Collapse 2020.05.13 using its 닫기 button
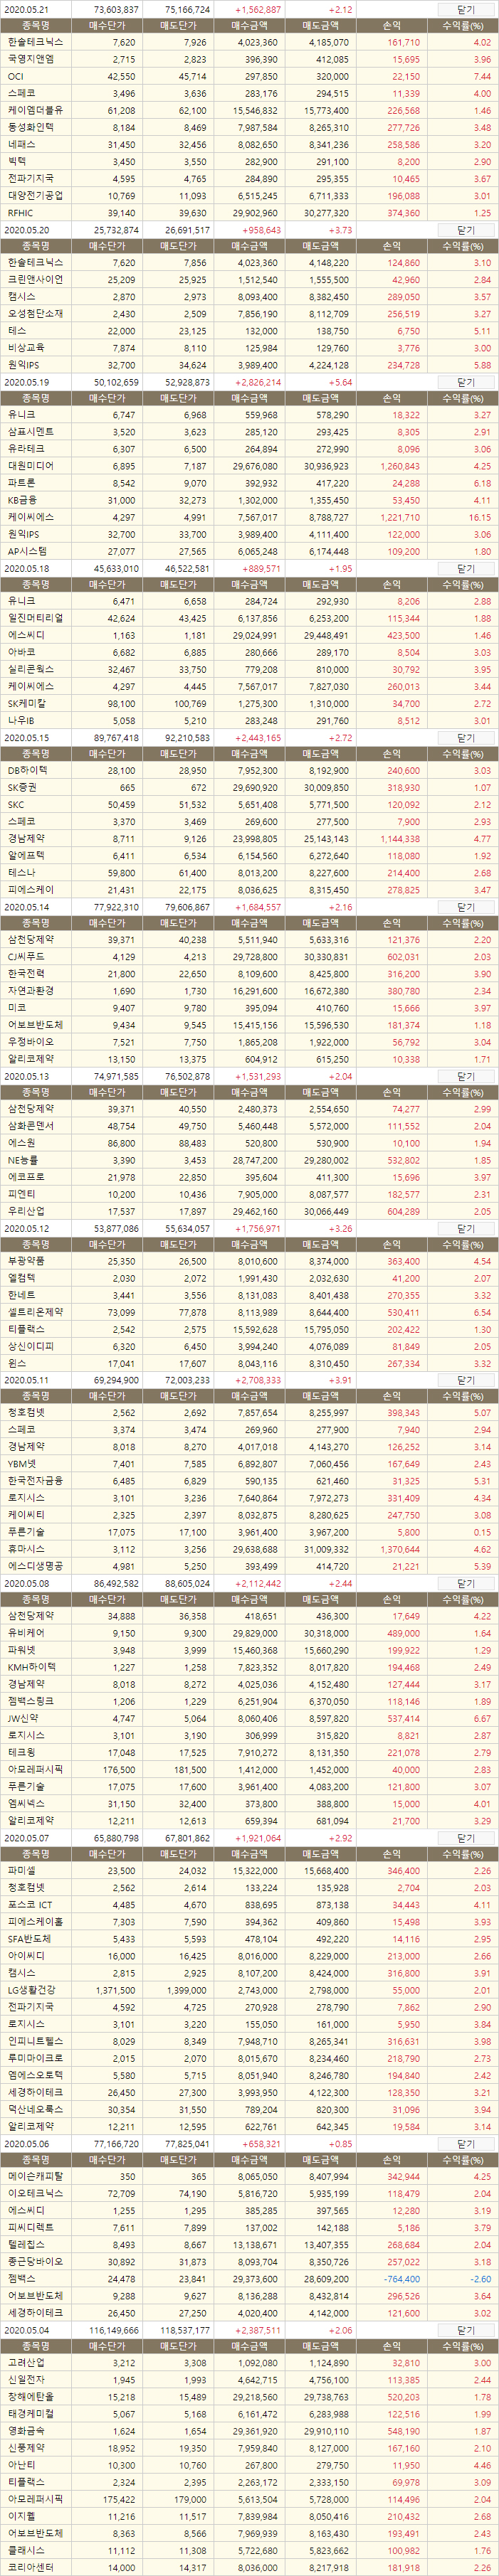Viewport: 499px width, 2576px height. (465, 1076)
